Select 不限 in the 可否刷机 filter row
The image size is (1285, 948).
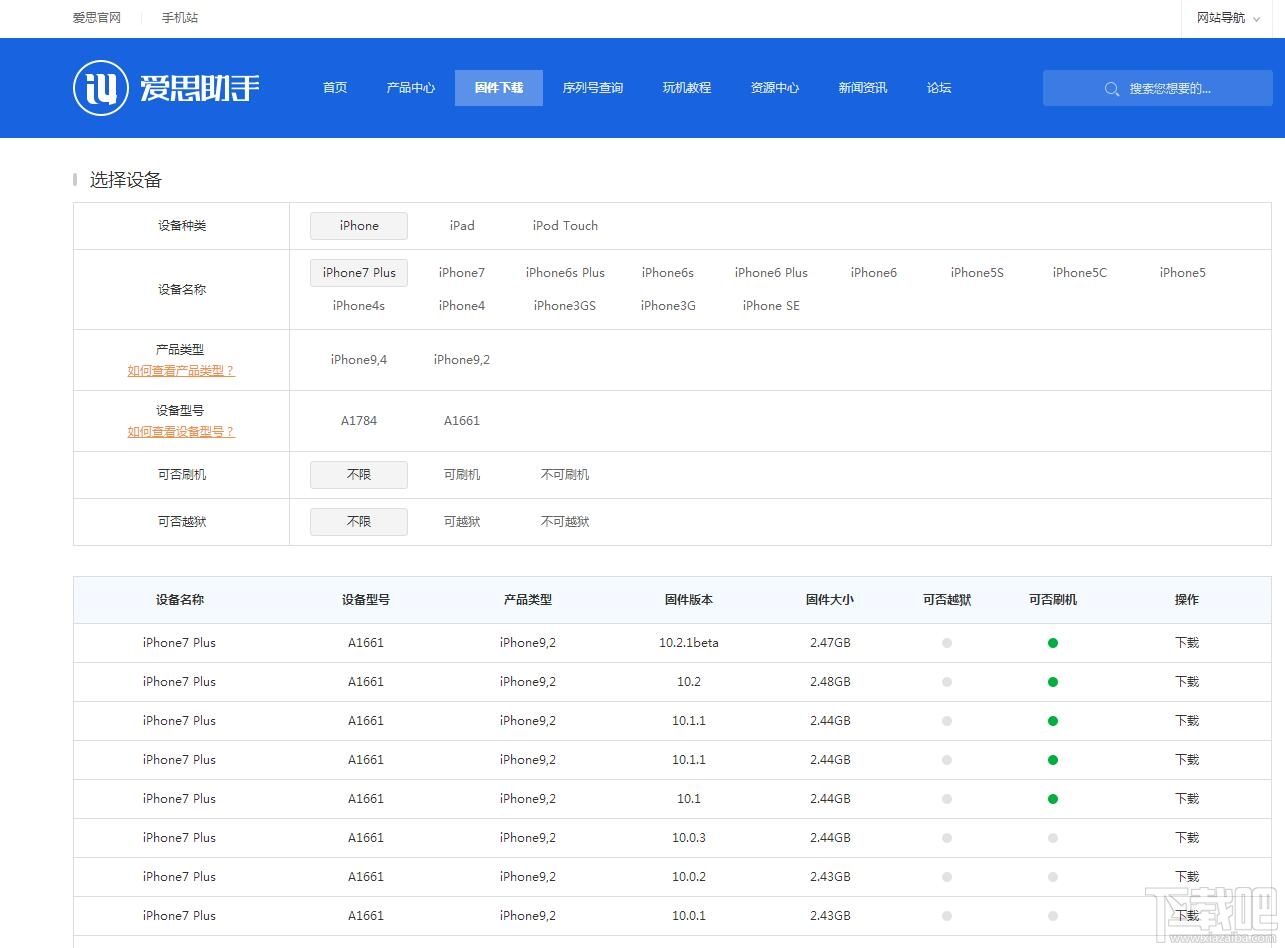point(359,475)
